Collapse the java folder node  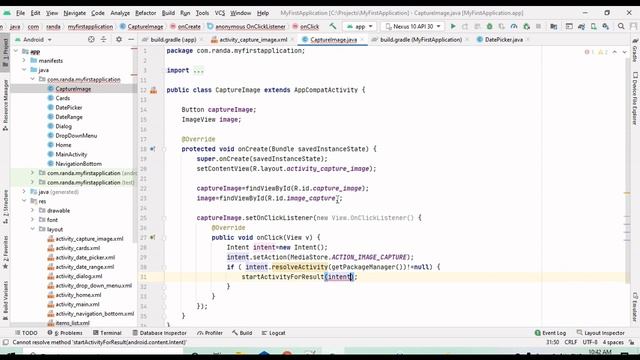[x=24, y=70]
